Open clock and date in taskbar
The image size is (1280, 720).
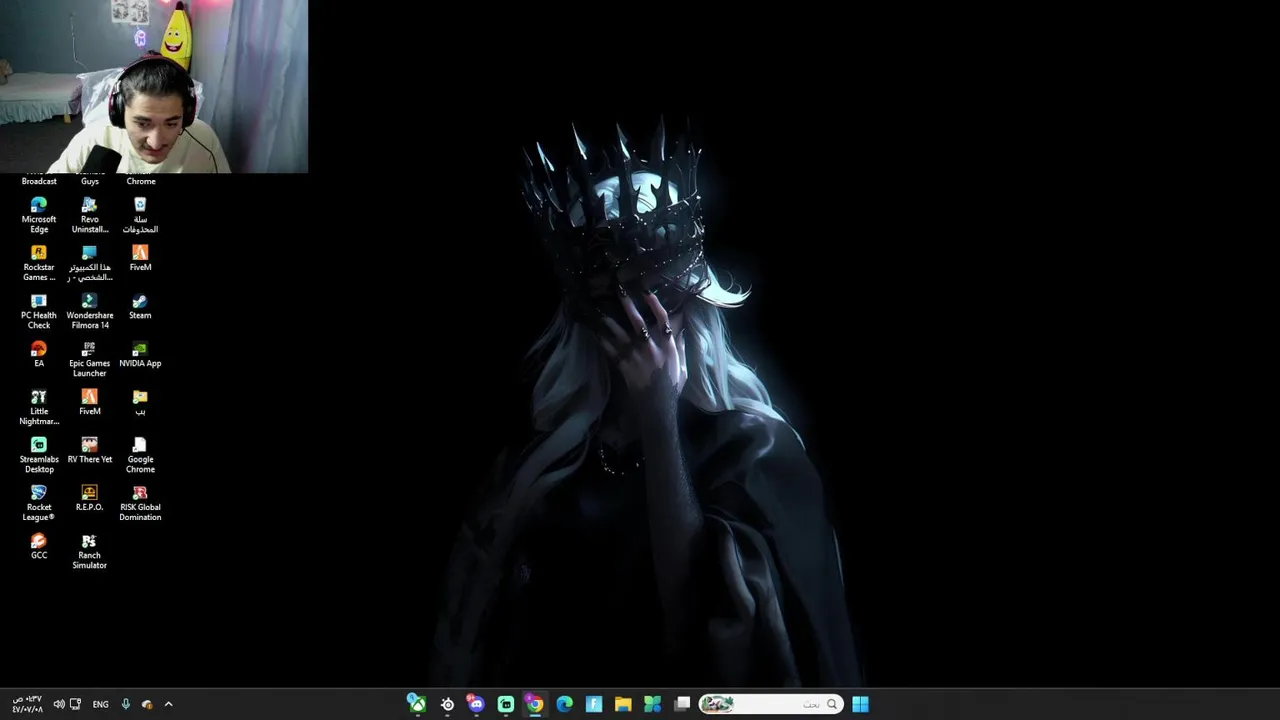pos(27,704)
